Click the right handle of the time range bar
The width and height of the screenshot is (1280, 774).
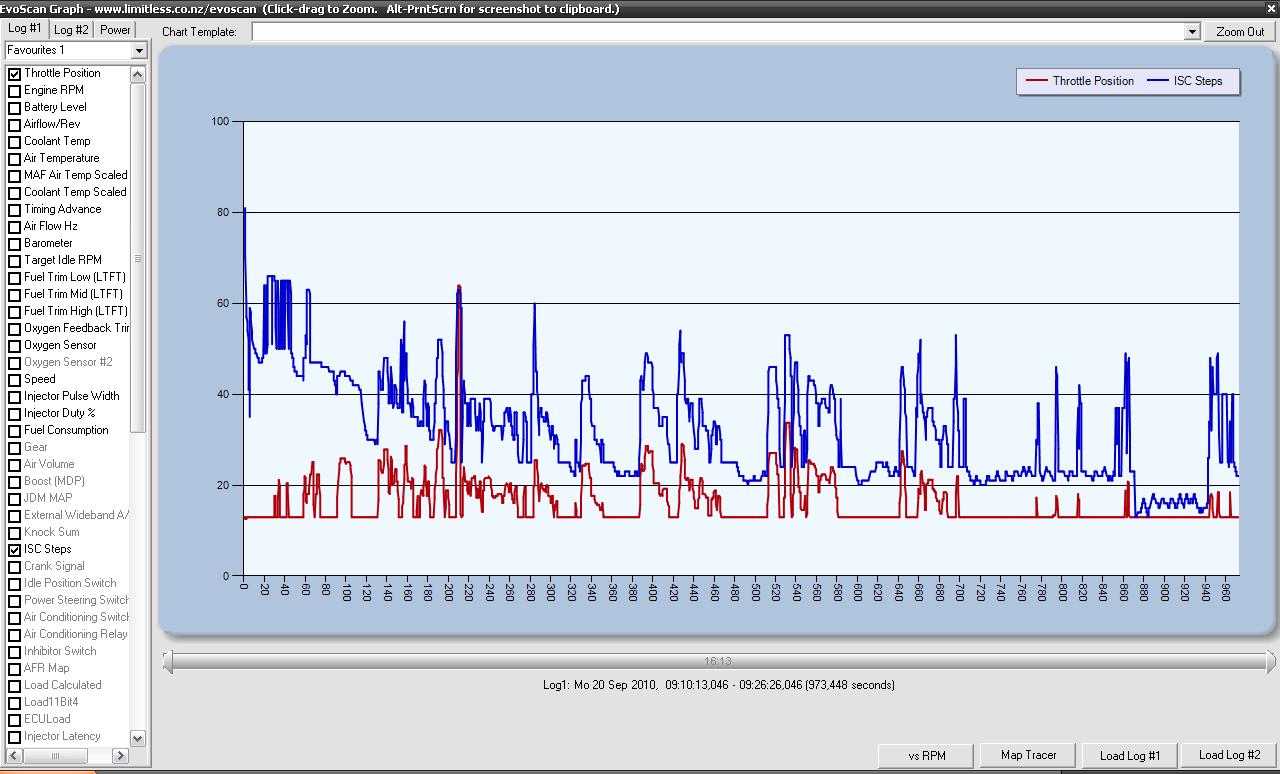(1271, 661)
